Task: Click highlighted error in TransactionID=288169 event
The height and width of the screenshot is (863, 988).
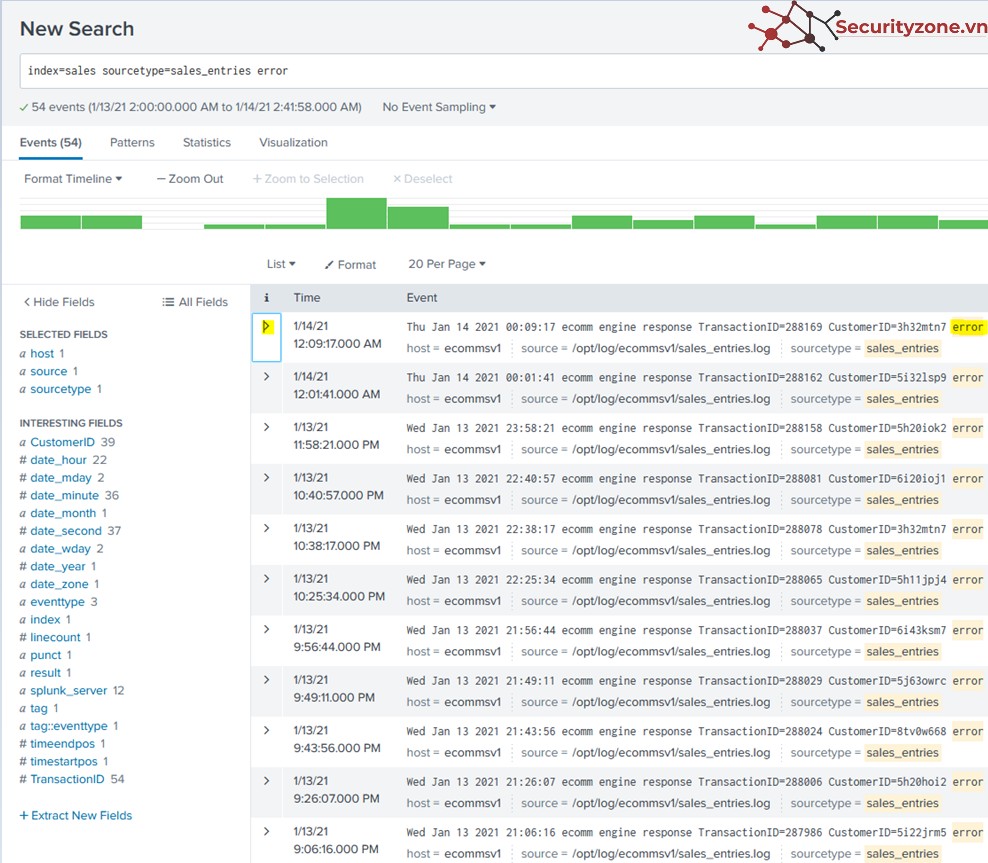Action: [967, 327]
